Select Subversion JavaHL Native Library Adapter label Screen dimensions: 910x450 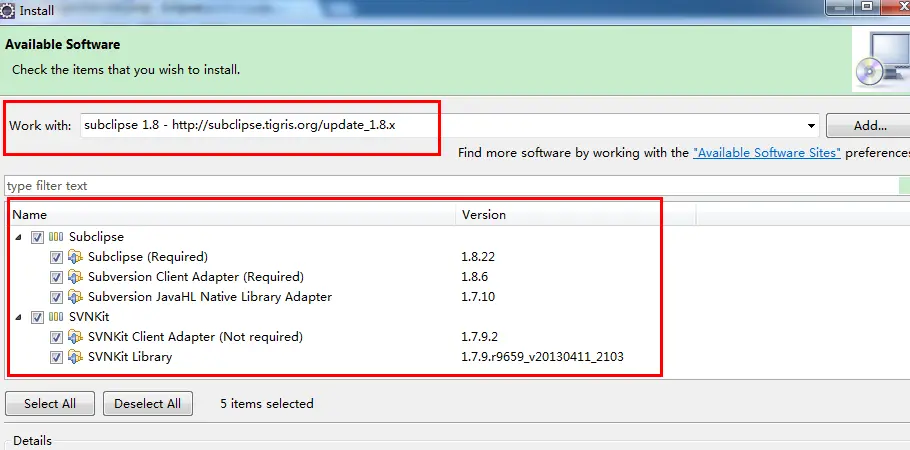click(x=210, y=297)
